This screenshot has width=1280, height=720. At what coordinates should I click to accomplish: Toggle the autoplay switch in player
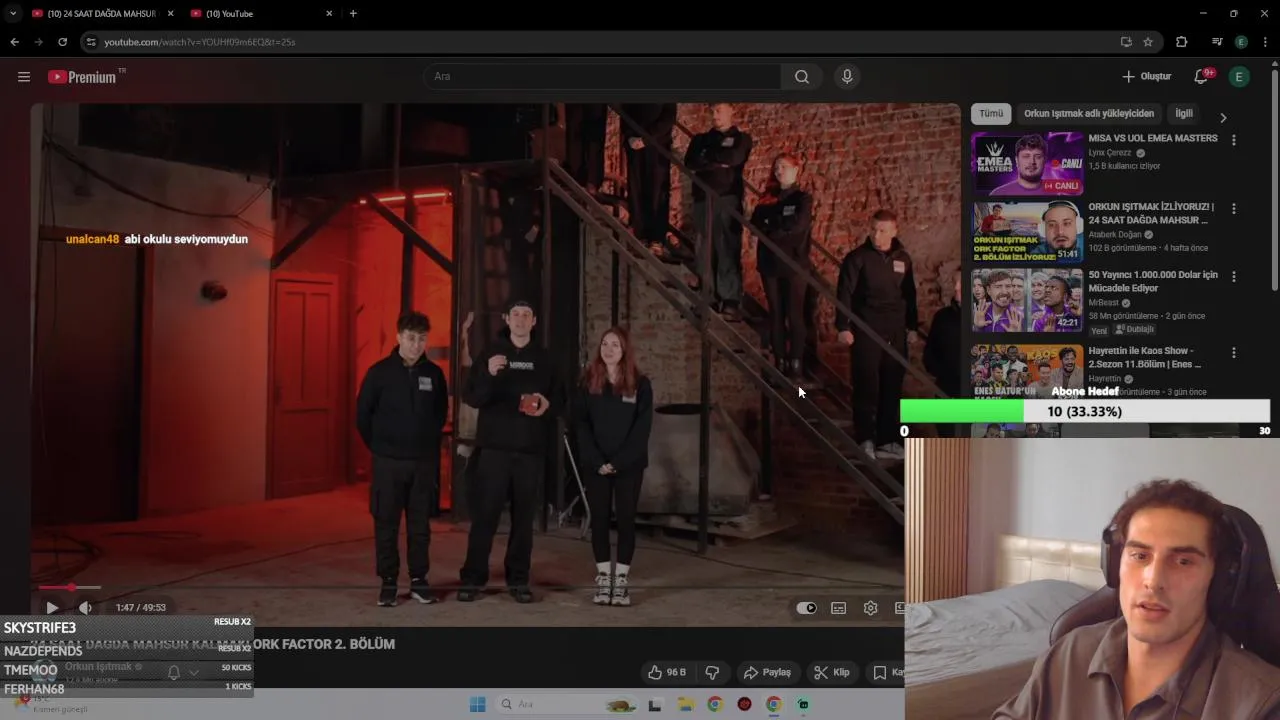click(806, 608)
